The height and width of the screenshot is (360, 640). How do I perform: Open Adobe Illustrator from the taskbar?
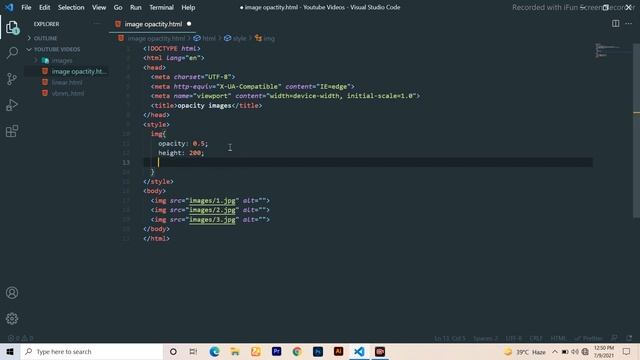tap(338, 352)
